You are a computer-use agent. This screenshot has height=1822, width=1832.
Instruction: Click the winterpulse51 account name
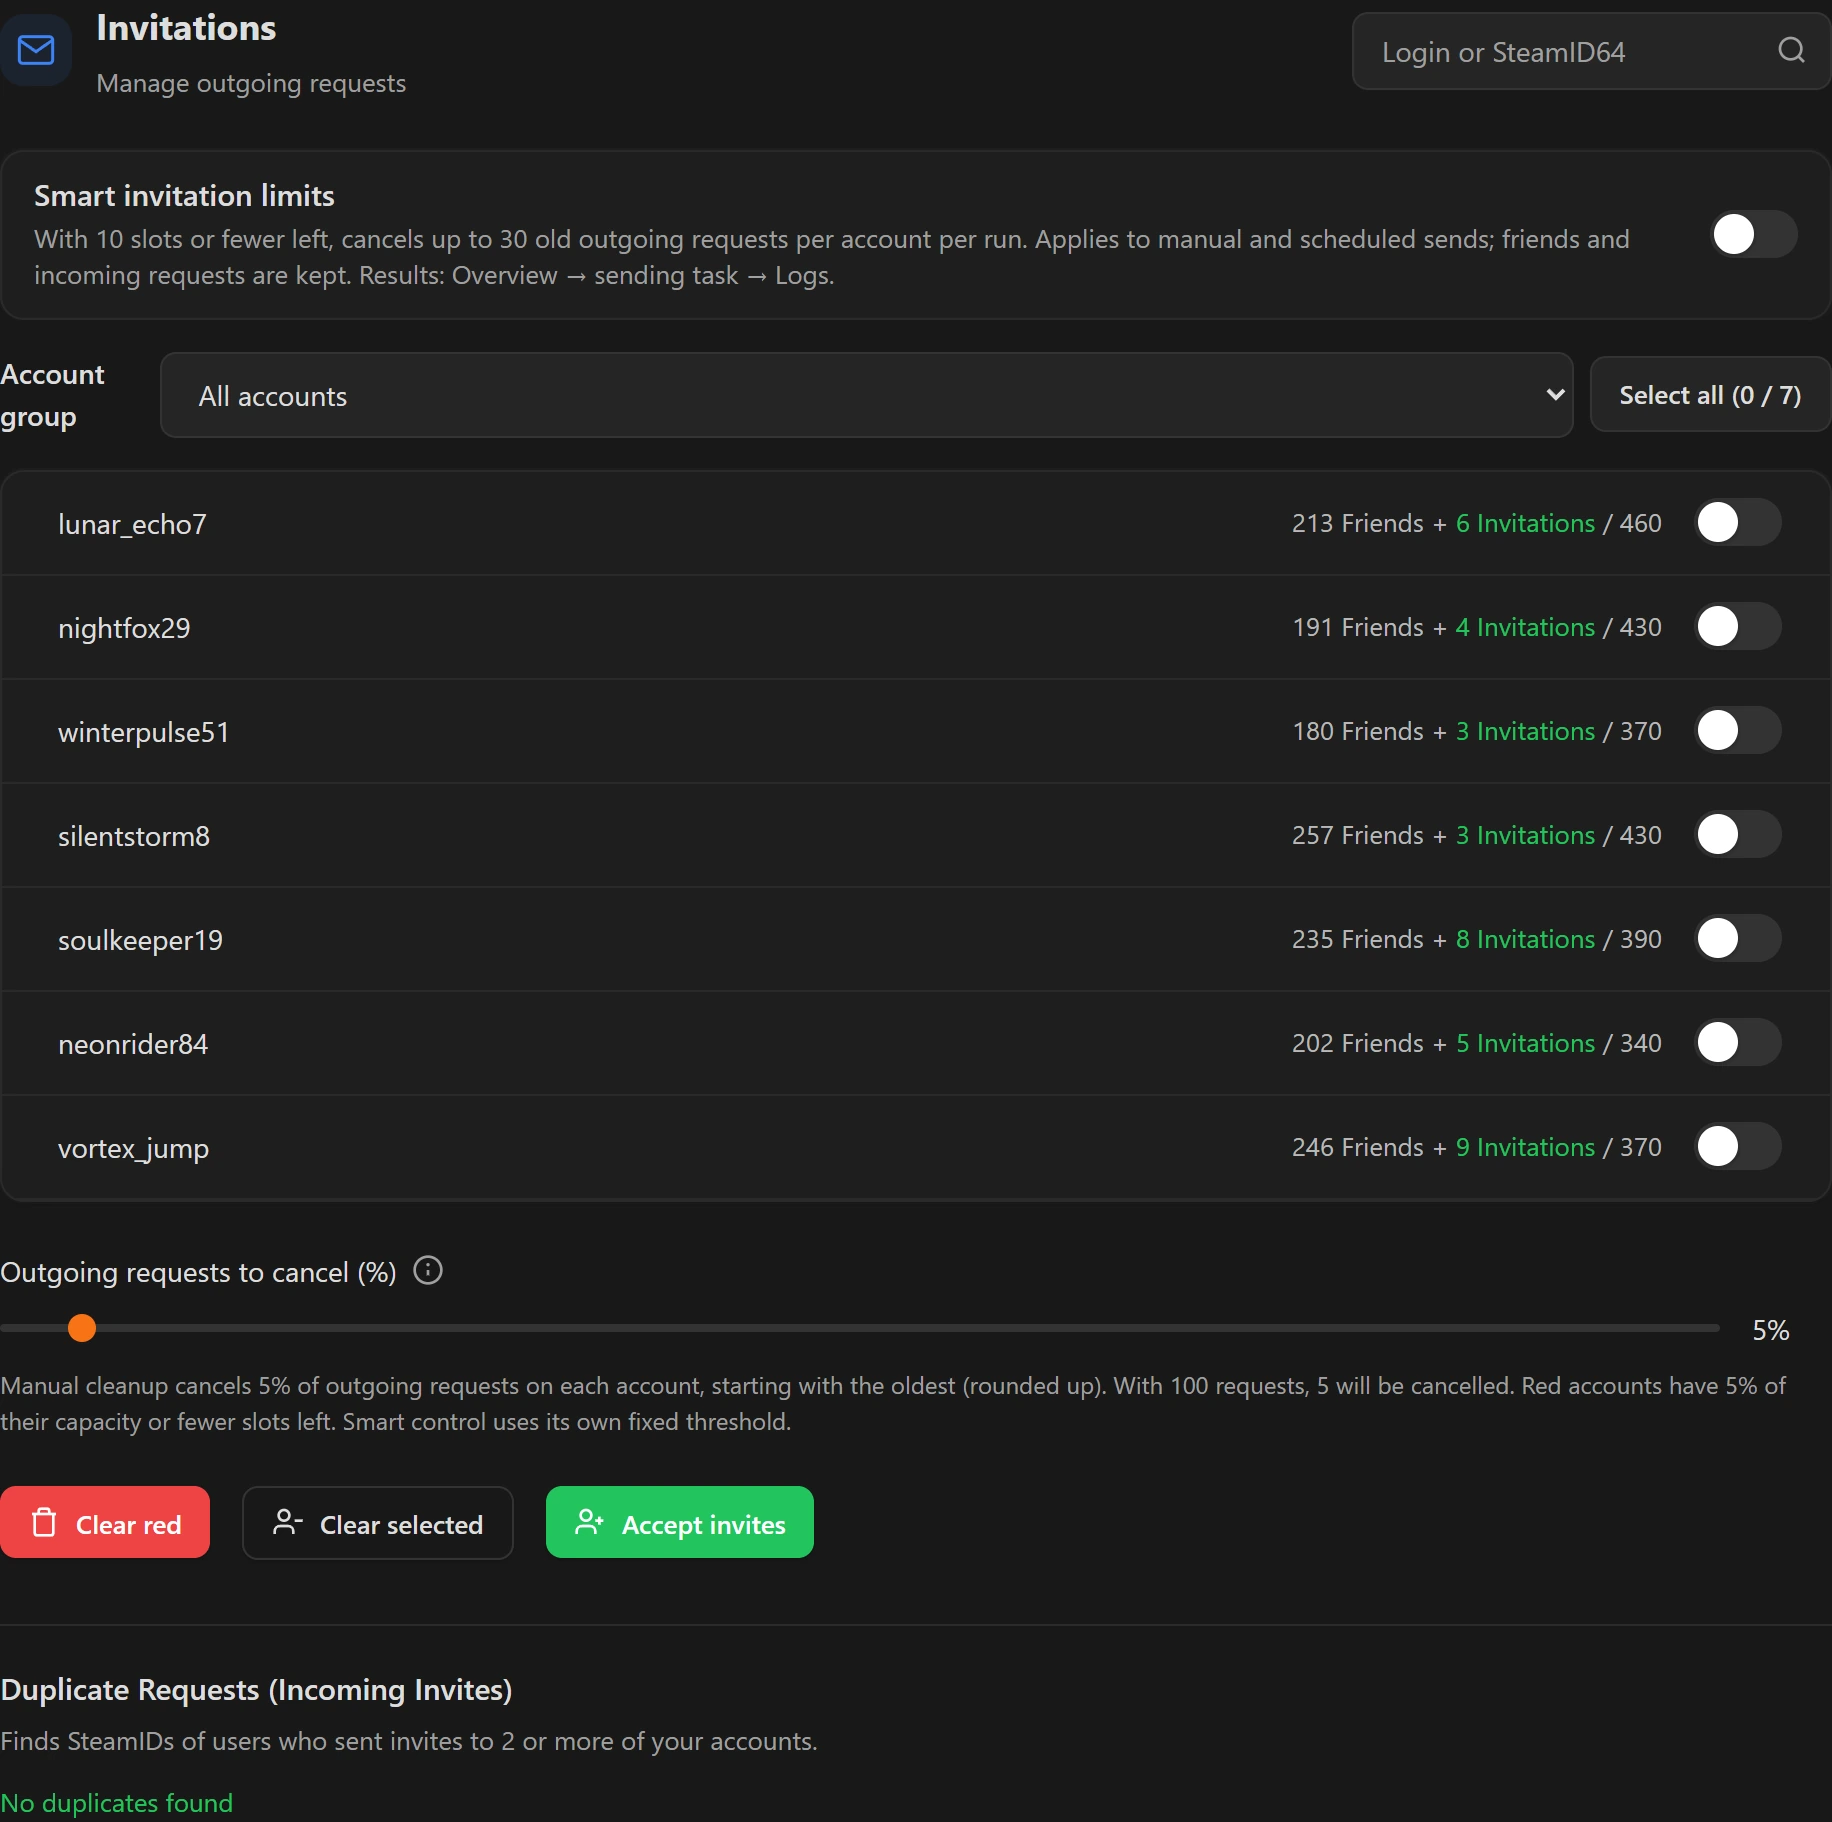tap(144, 732)
